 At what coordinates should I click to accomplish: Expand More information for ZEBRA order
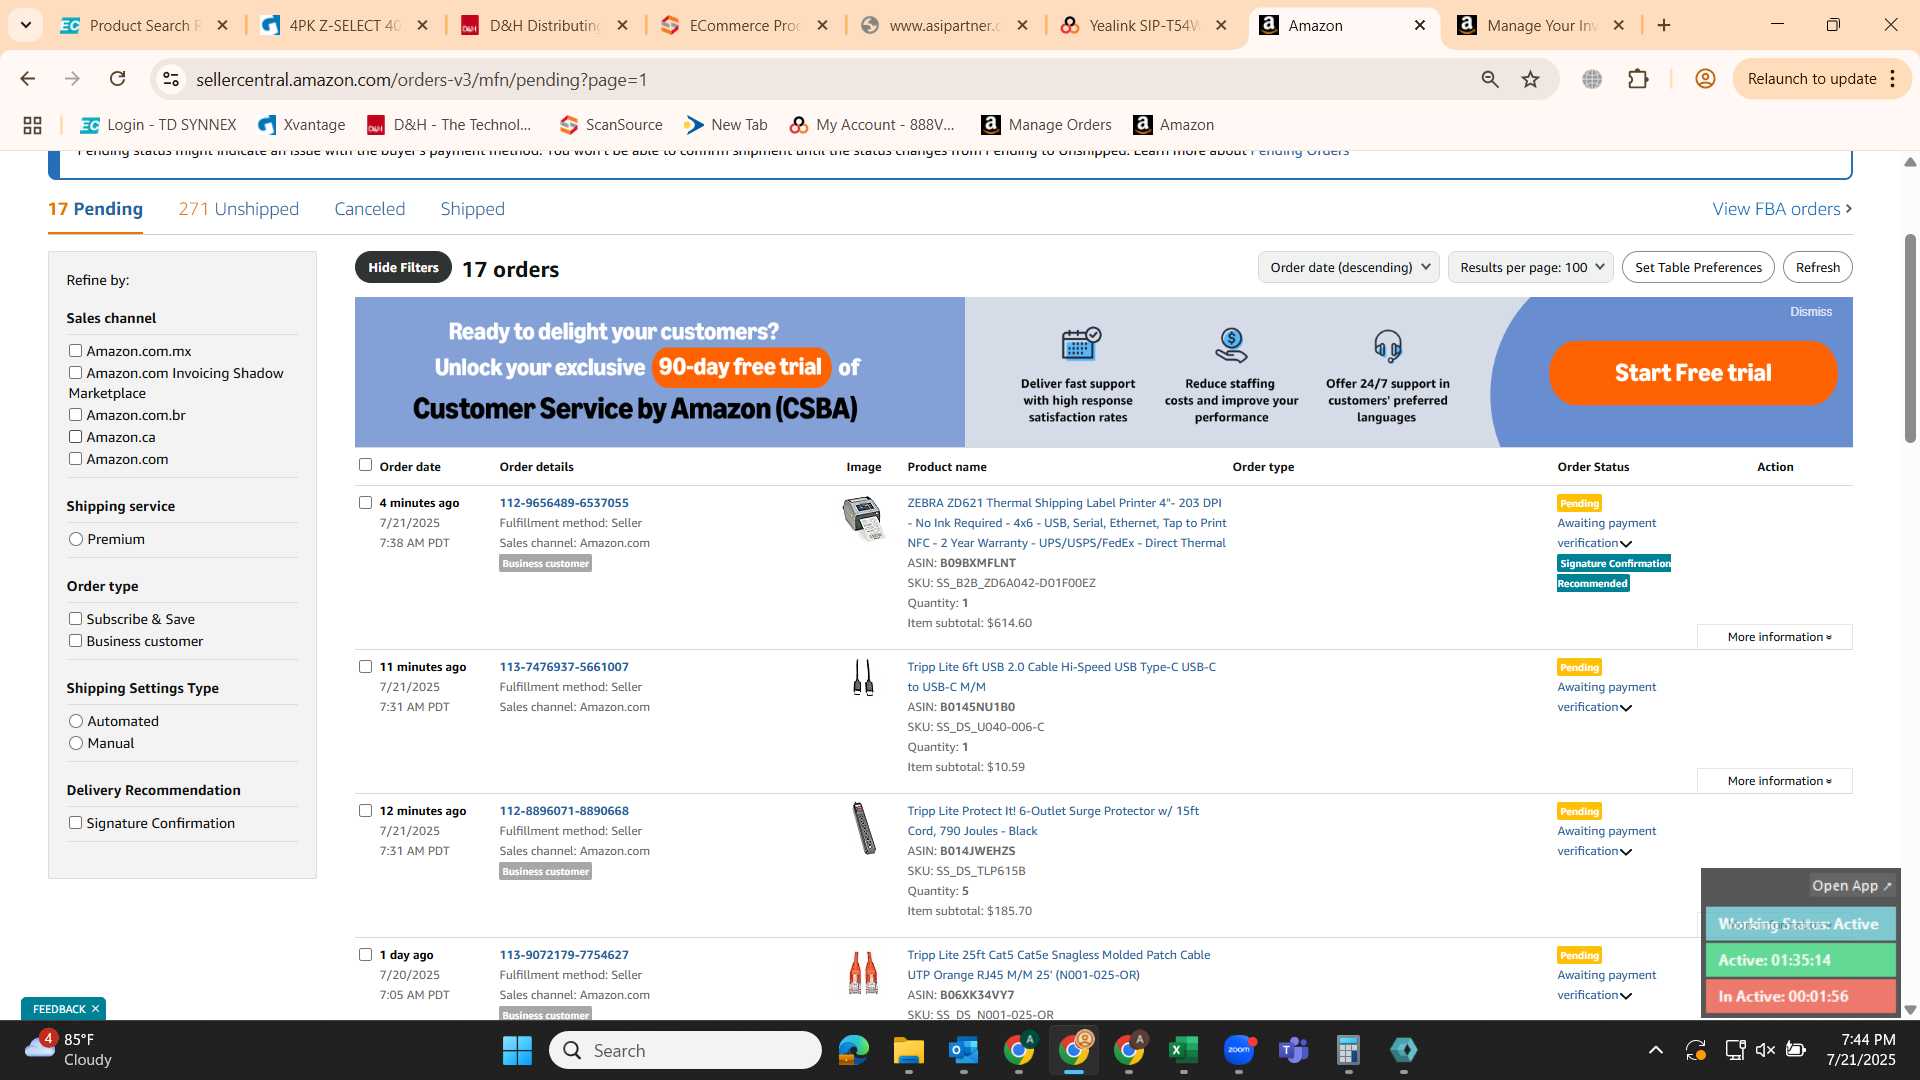pos(1775,637)
